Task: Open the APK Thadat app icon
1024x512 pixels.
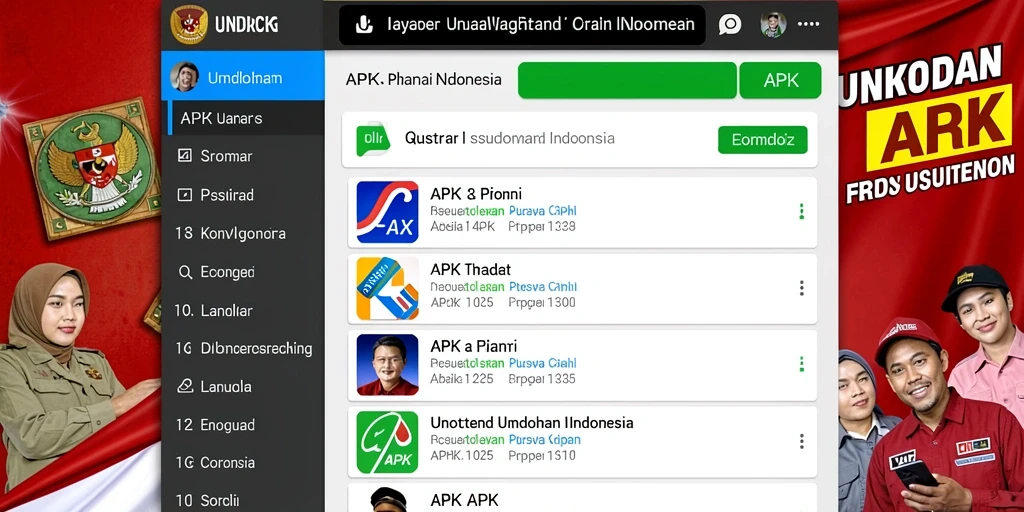Action: click(387, 288)
